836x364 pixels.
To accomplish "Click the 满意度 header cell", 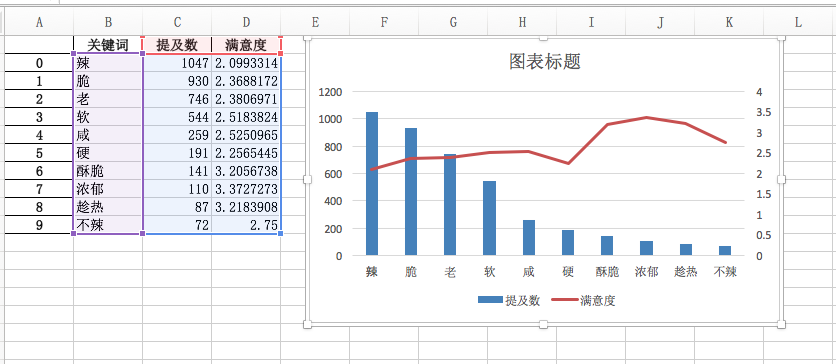I will [x=246, y=45].
